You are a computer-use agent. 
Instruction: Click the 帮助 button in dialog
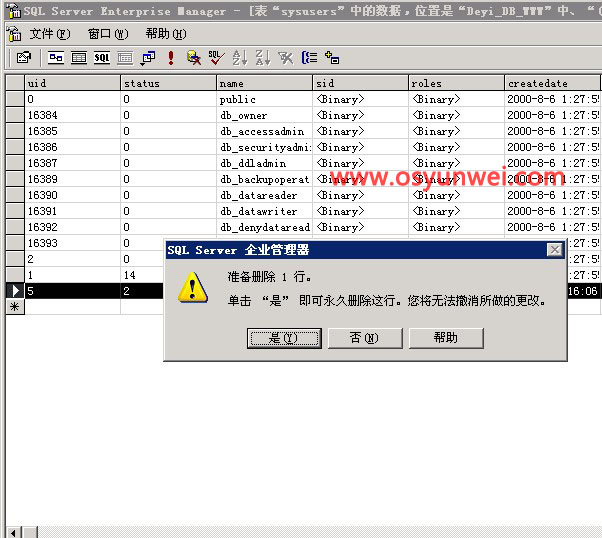[447, 338]
